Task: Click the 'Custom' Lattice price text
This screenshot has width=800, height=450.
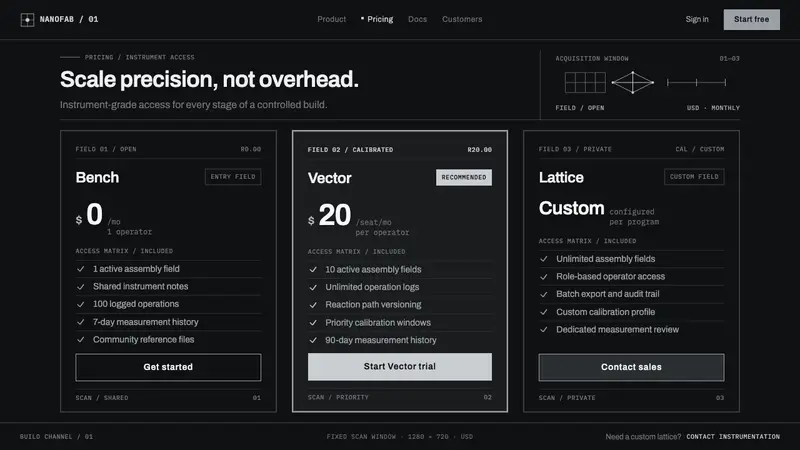Action: tap(571, 208)
